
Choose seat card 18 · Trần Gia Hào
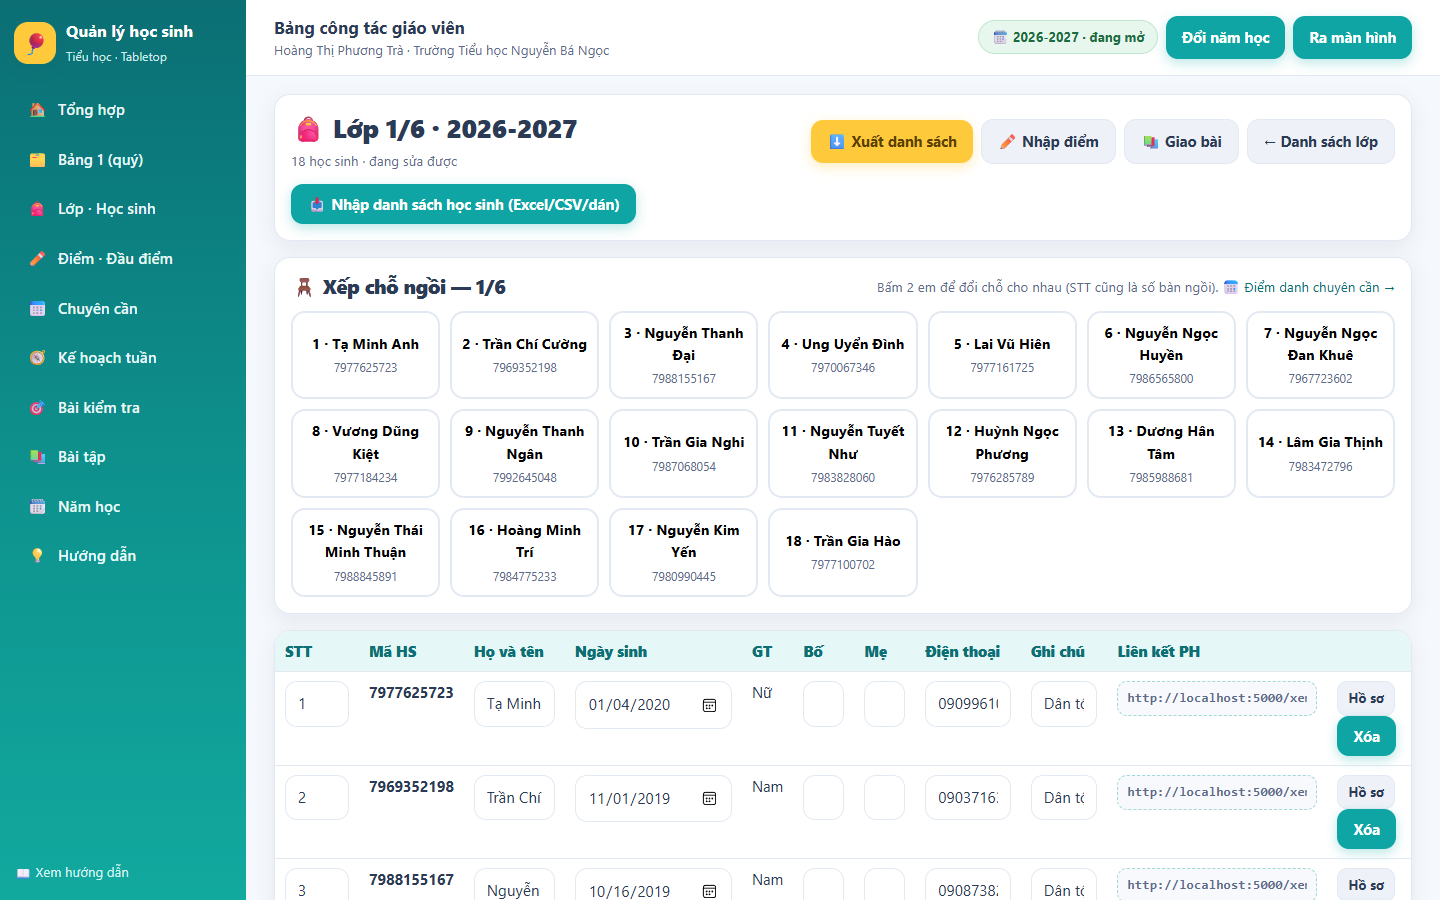click(843, 552)
